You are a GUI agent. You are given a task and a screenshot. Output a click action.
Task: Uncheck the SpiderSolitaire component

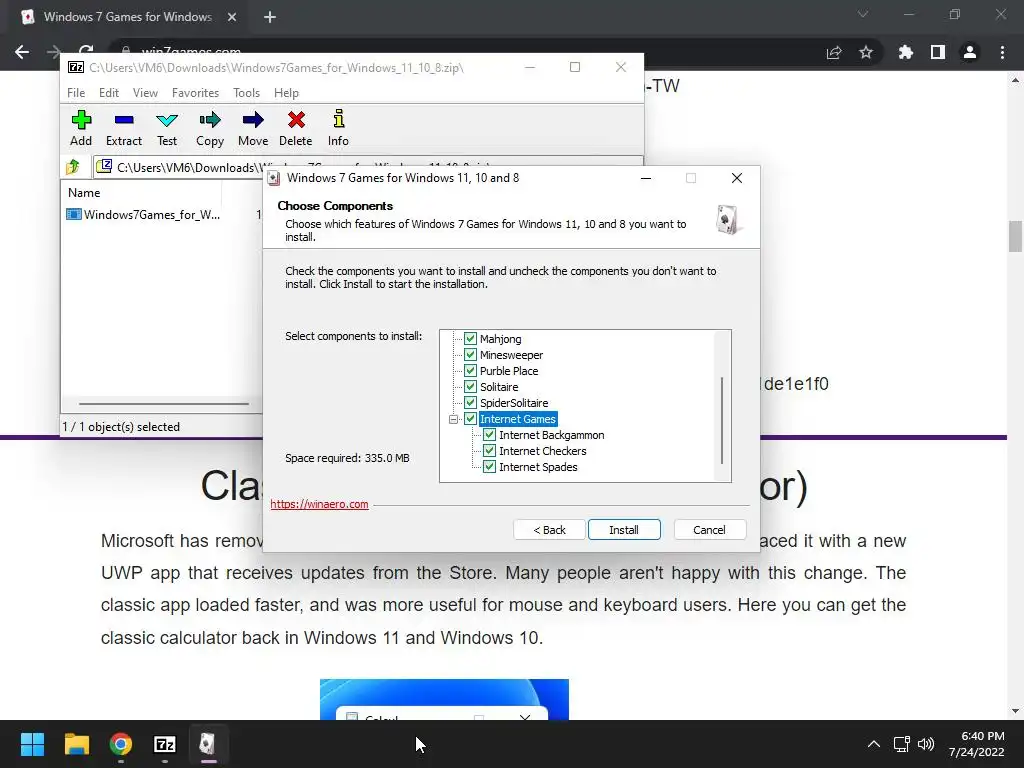tap(470, 402)
